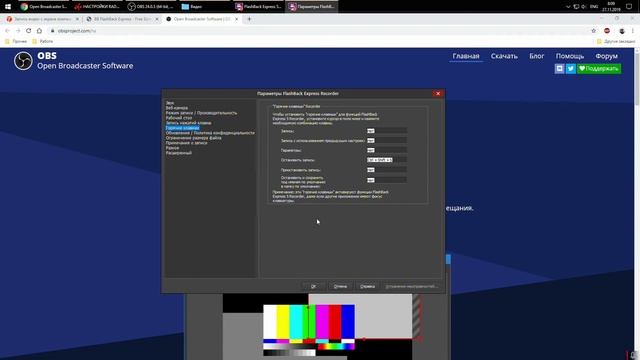The height and width of the screenshot is (360, 640).
Task: Close the first browser tab
Action: (x=77, y=19)
